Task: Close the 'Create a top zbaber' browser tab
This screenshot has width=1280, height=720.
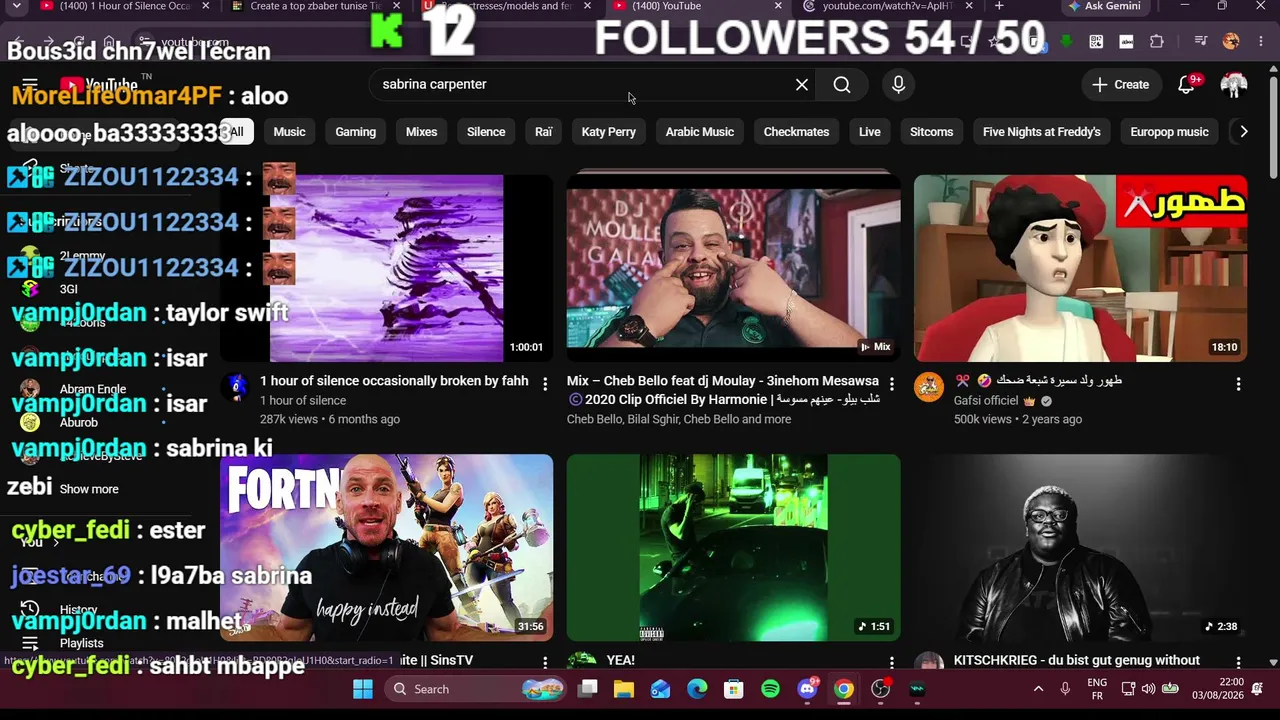Action: [x=396, y=6]
